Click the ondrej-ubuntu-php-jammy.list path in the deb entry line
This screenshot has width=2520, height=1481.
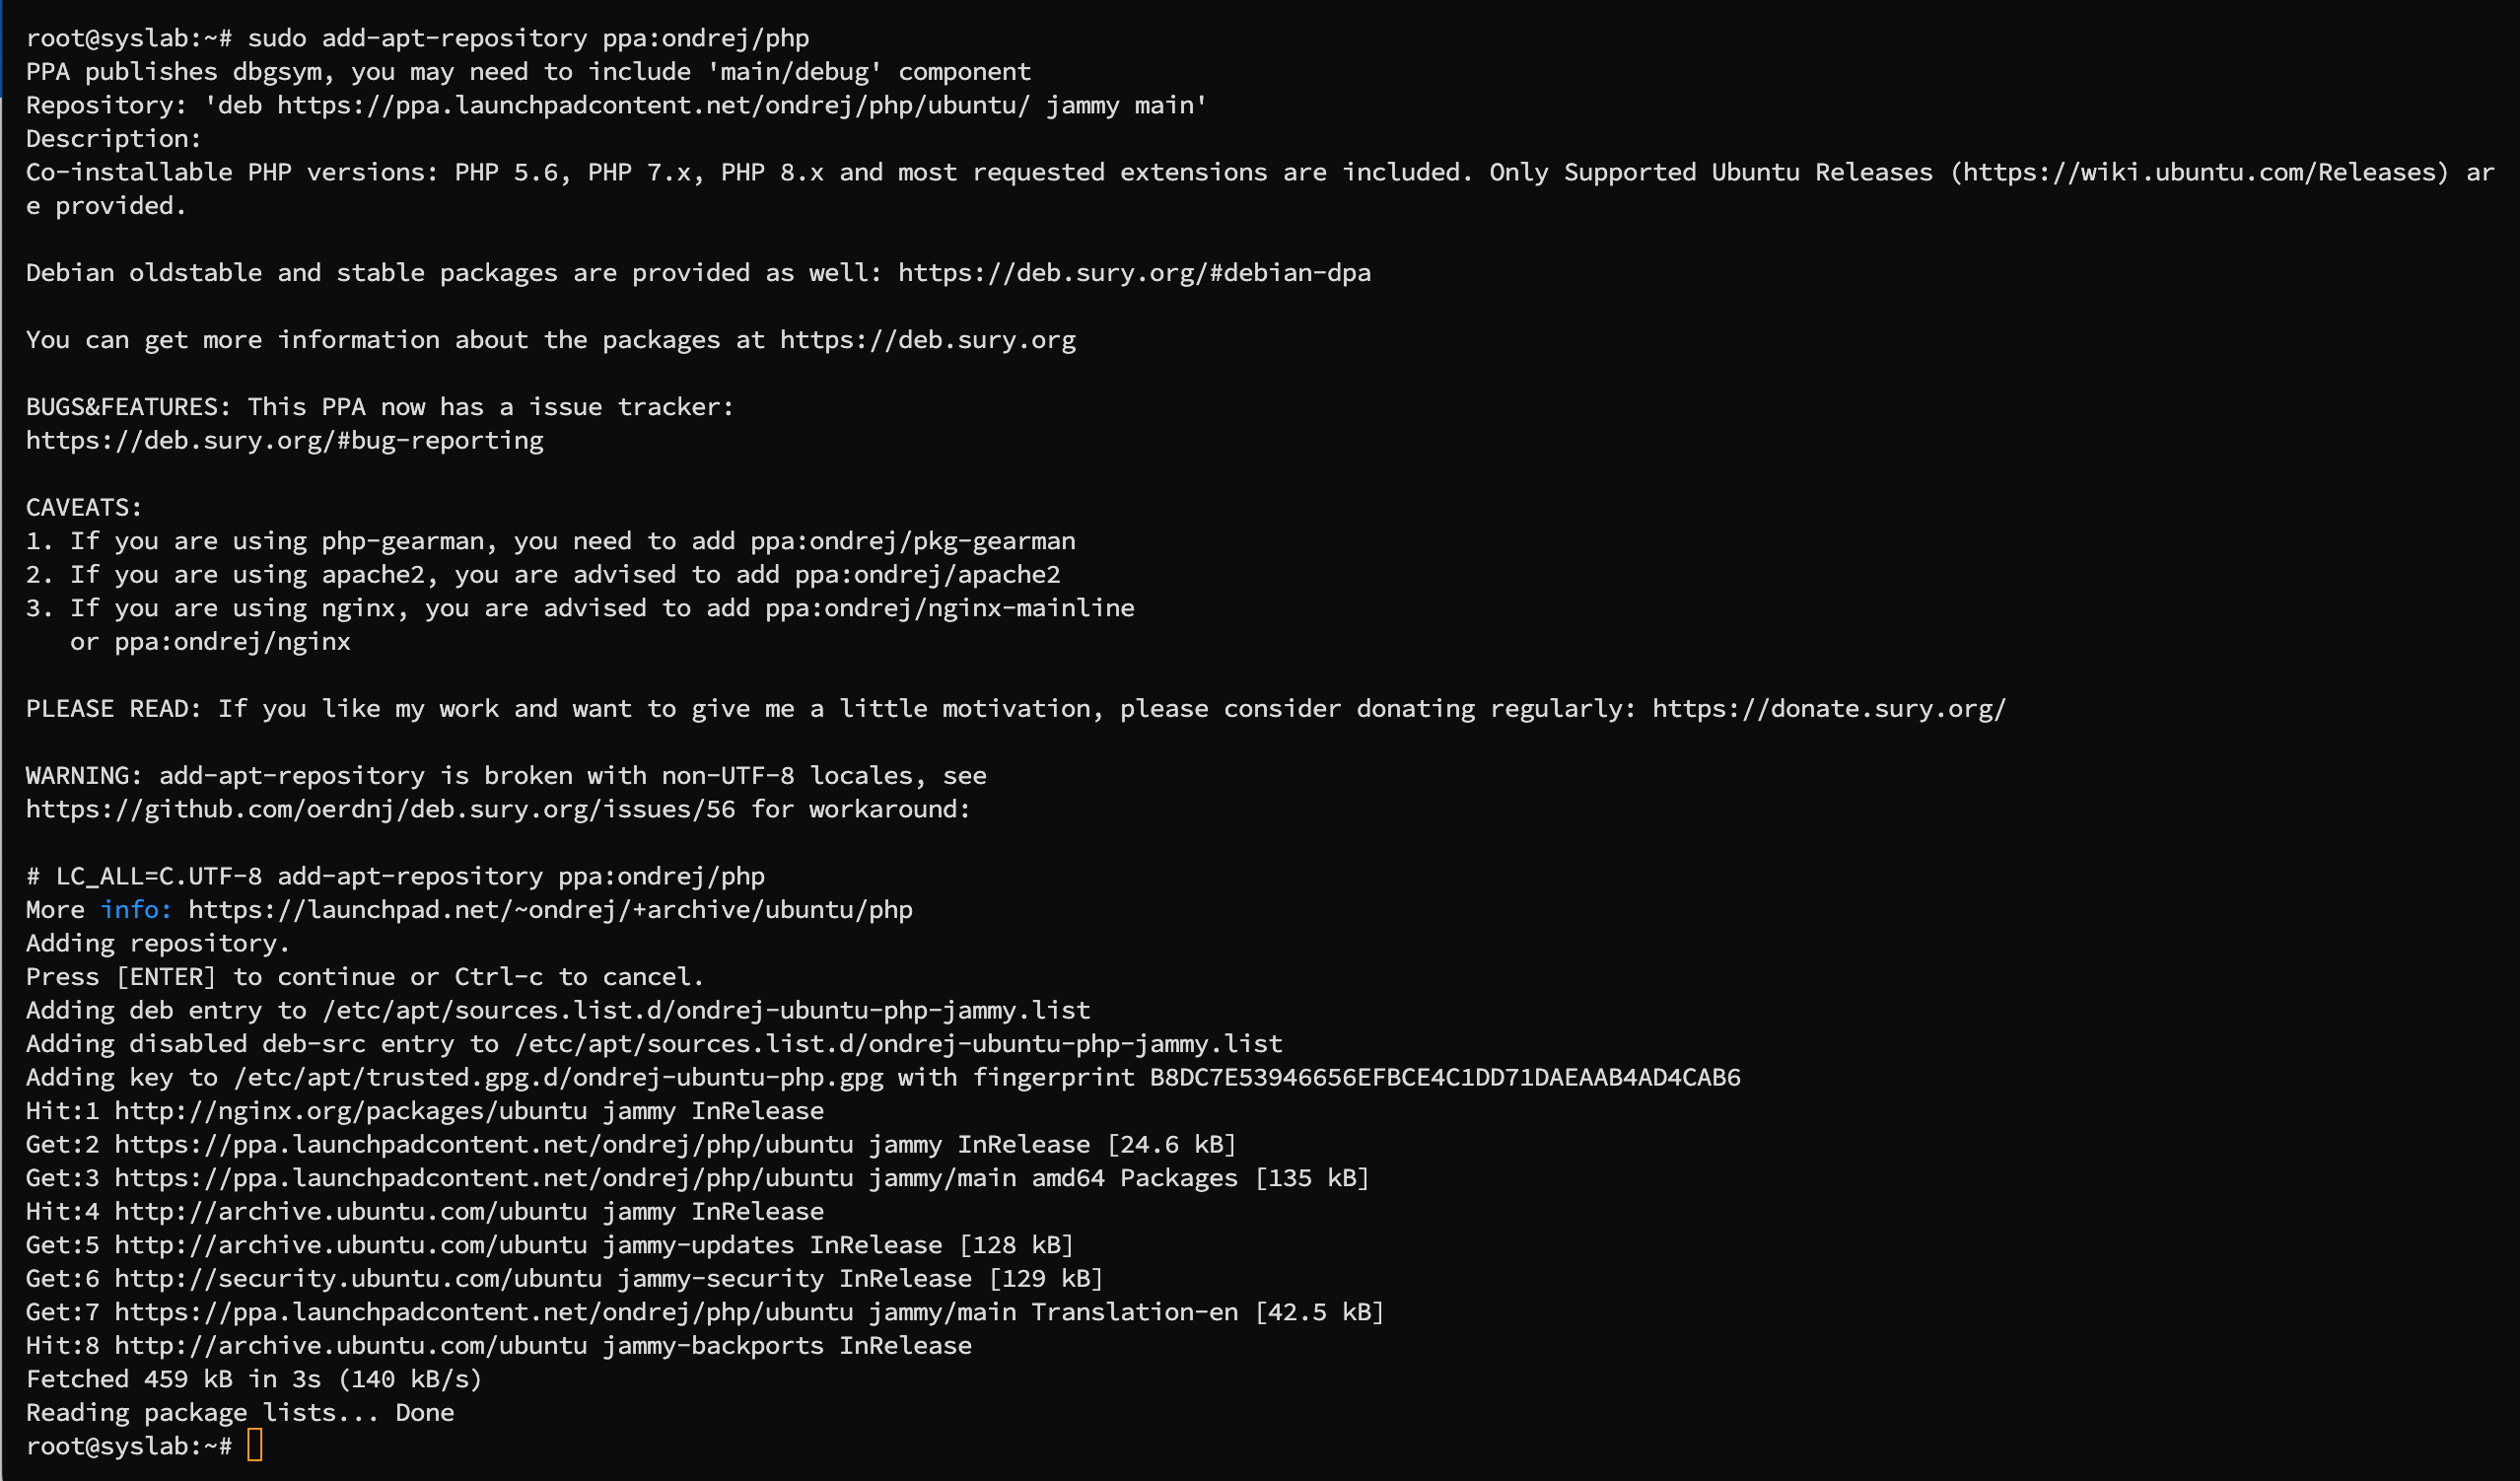pyautogui.click(x=706, y=1010)
